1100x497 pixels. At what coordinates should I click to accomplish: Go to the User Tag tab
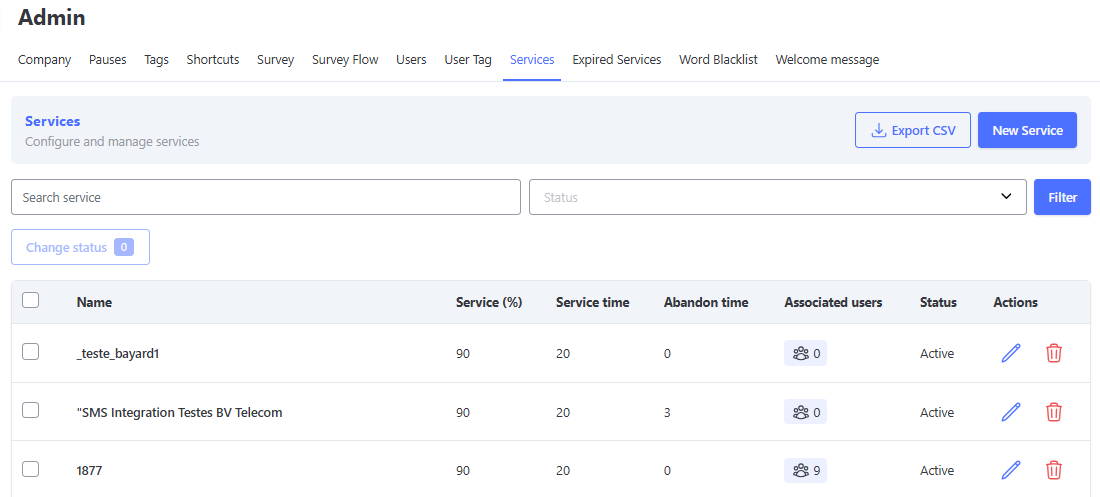pyautogui.click(x=468, y=60)
